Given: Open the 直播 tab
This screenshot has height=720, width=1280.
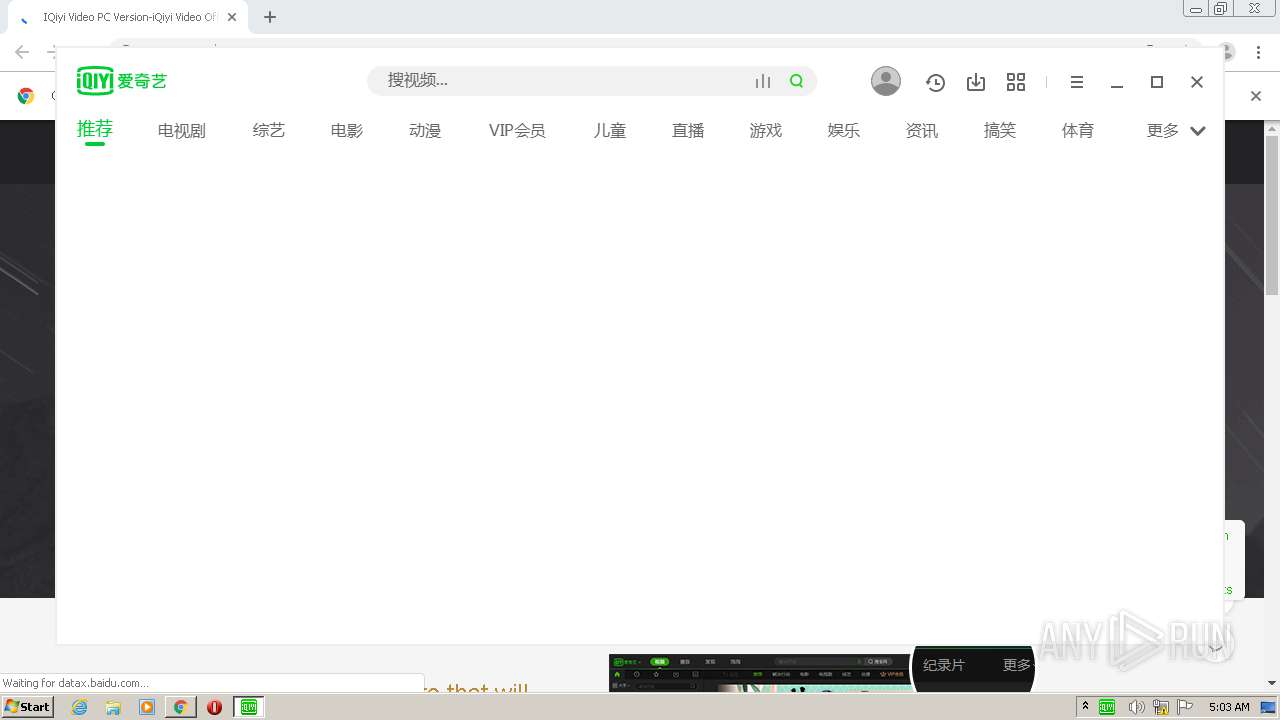Looking at the screenshot, I should [688, 130].
